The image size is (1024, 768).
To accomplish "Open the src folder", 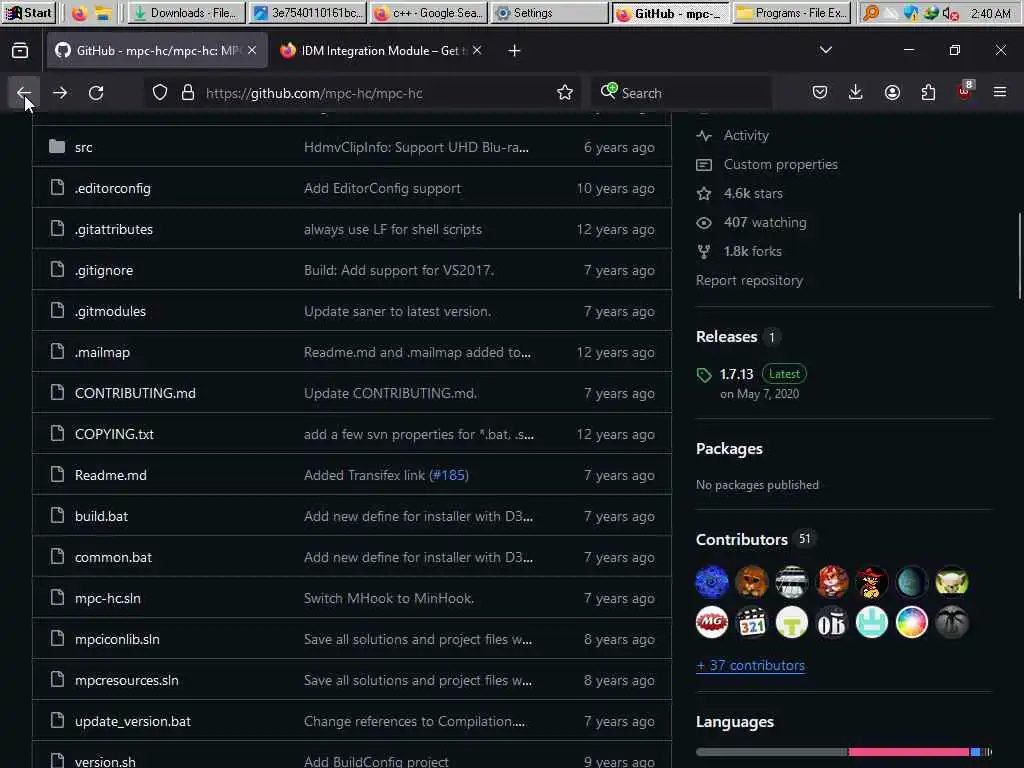I will click(x=84, y=148).
